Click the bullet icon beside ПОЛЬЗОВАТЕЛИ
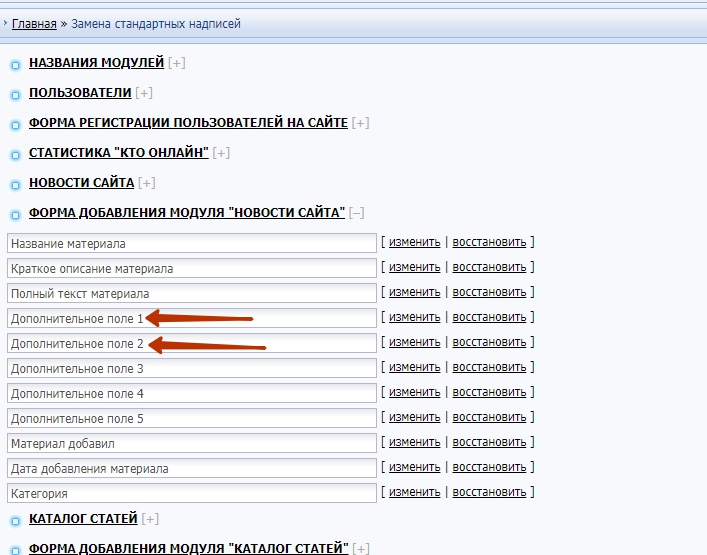This screenshot has height=555, width=707. click(15, 96)
